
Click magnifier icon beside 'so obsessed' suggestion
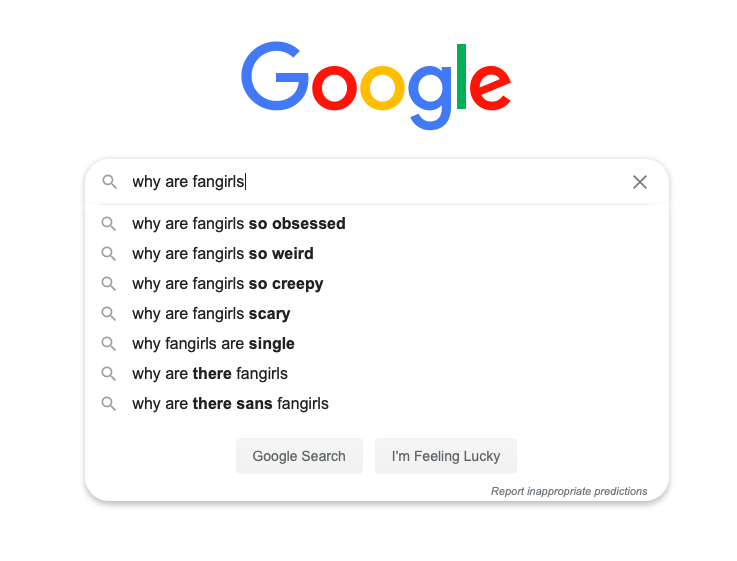[x=109, y=224]
